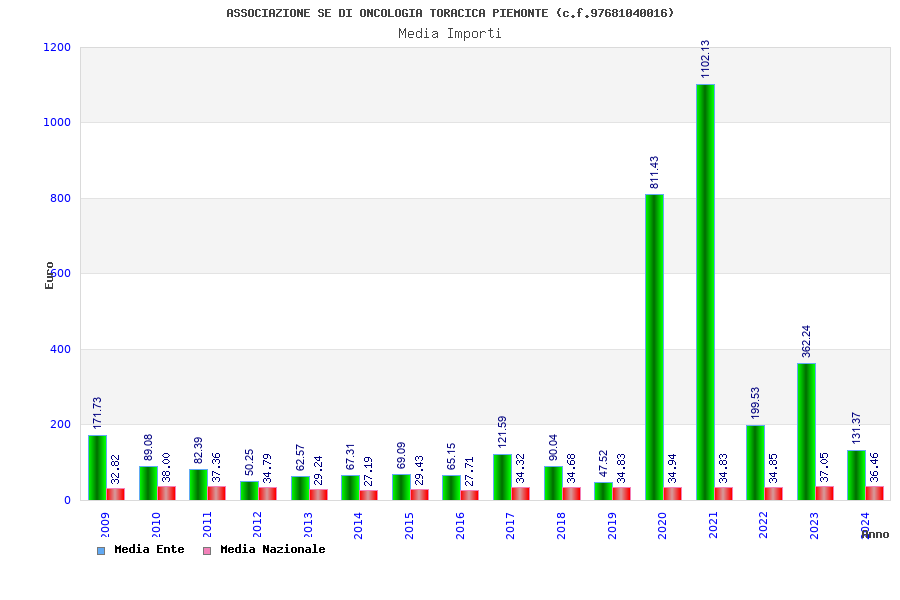
Task: Click the 811.43 value label
Action: click(x=654, y=172)
